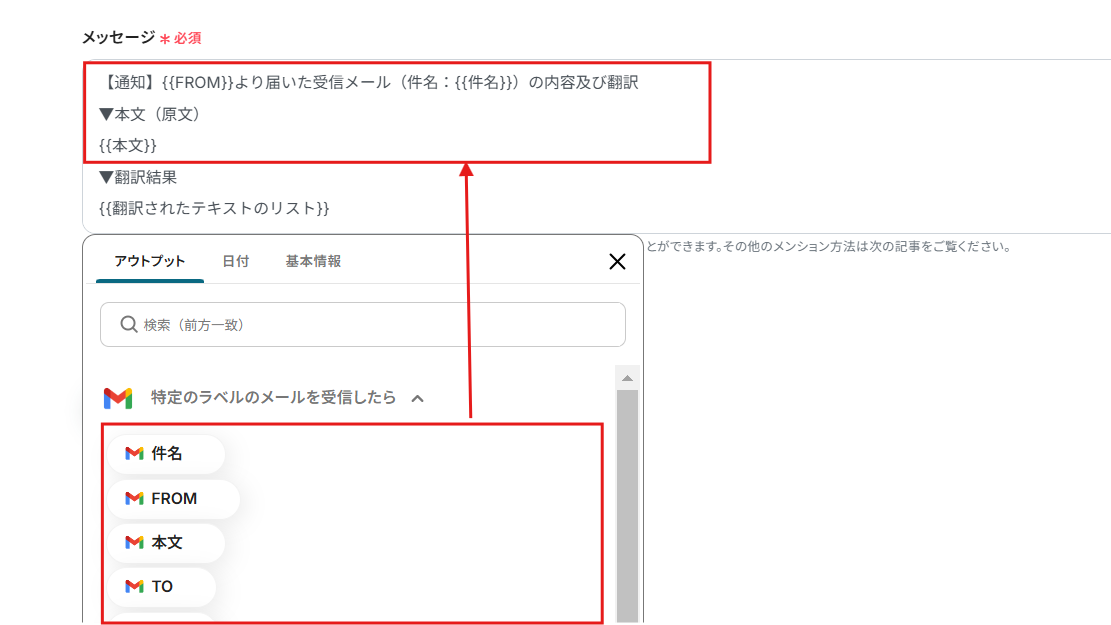Select the 件名 output variable chip
This screenshot has width=1111, height=625.
pyautogui.click(x=166, y=454)
